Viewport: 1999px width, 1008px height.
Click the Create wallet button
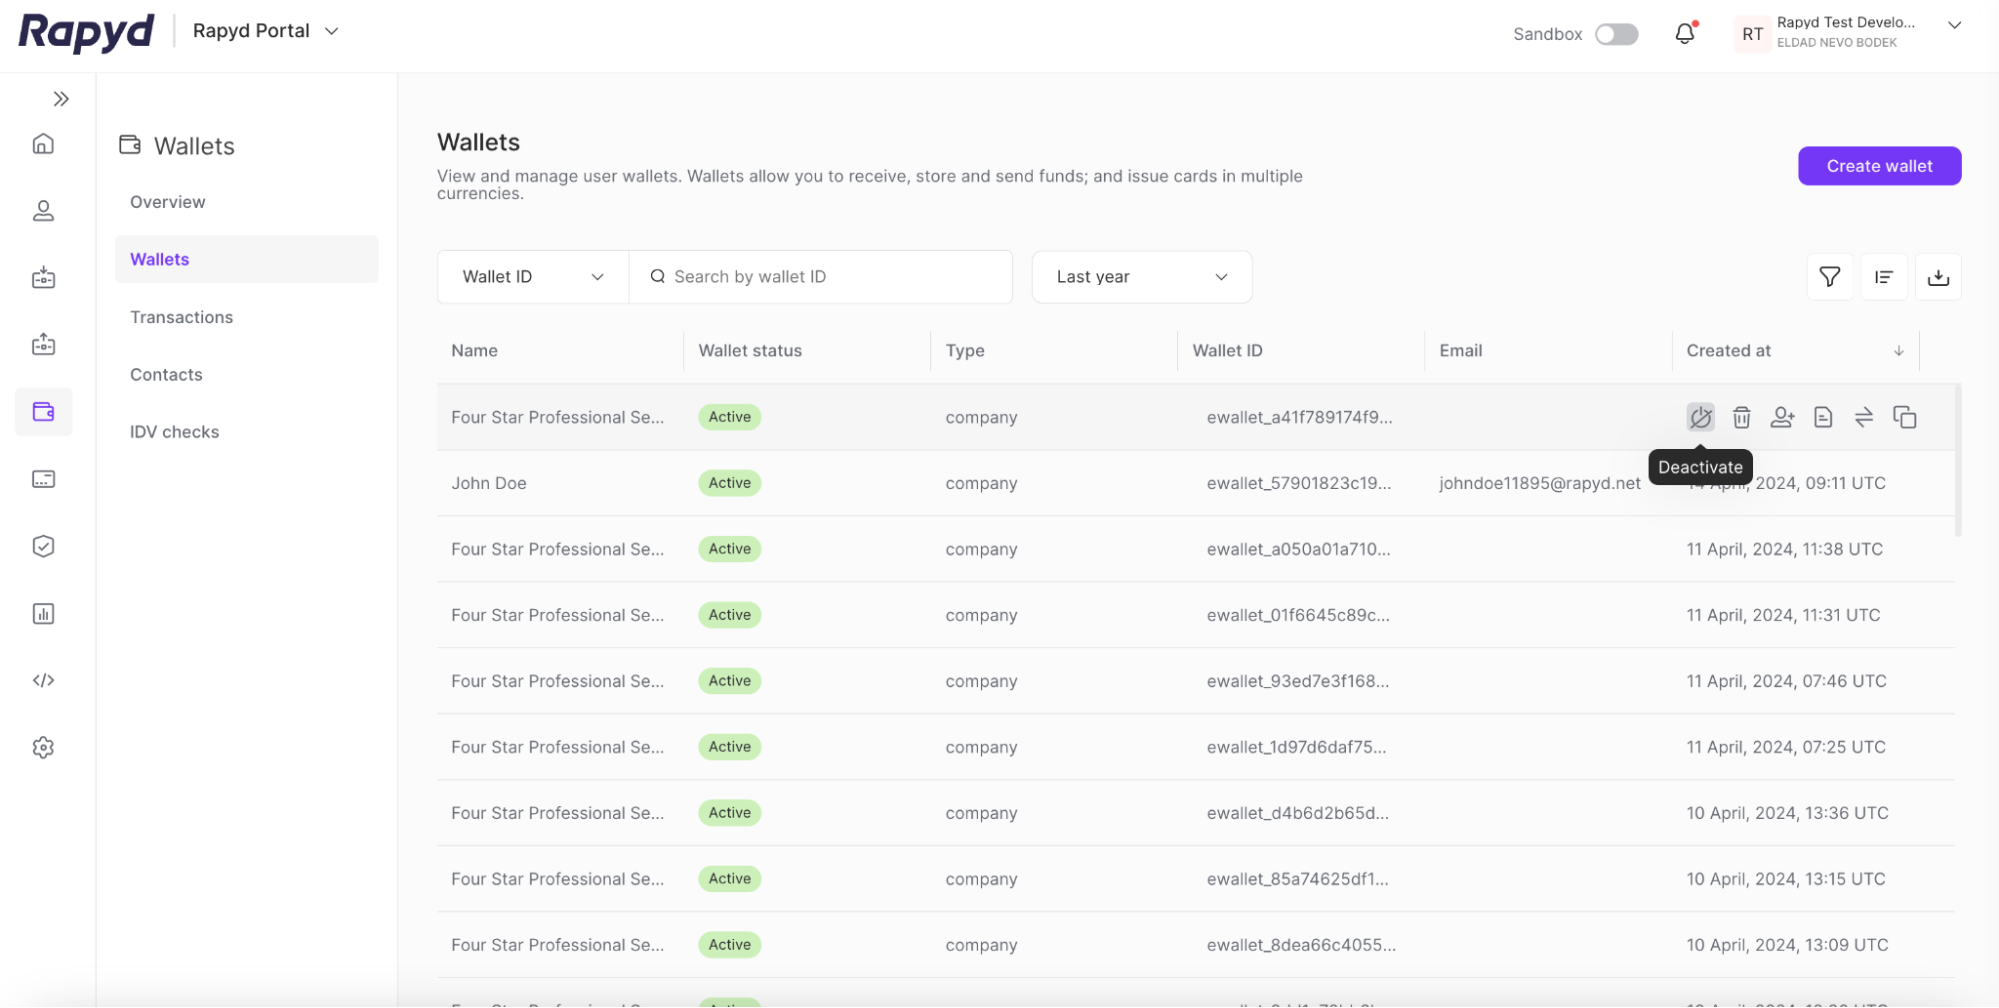(1879, 166)
